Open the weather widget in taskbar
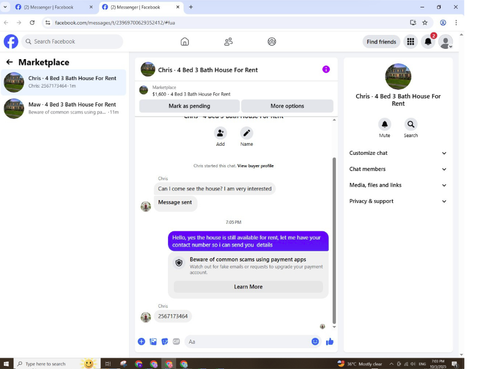The height and width of the screenshot is (369, 500). click(x=360, y=364)
